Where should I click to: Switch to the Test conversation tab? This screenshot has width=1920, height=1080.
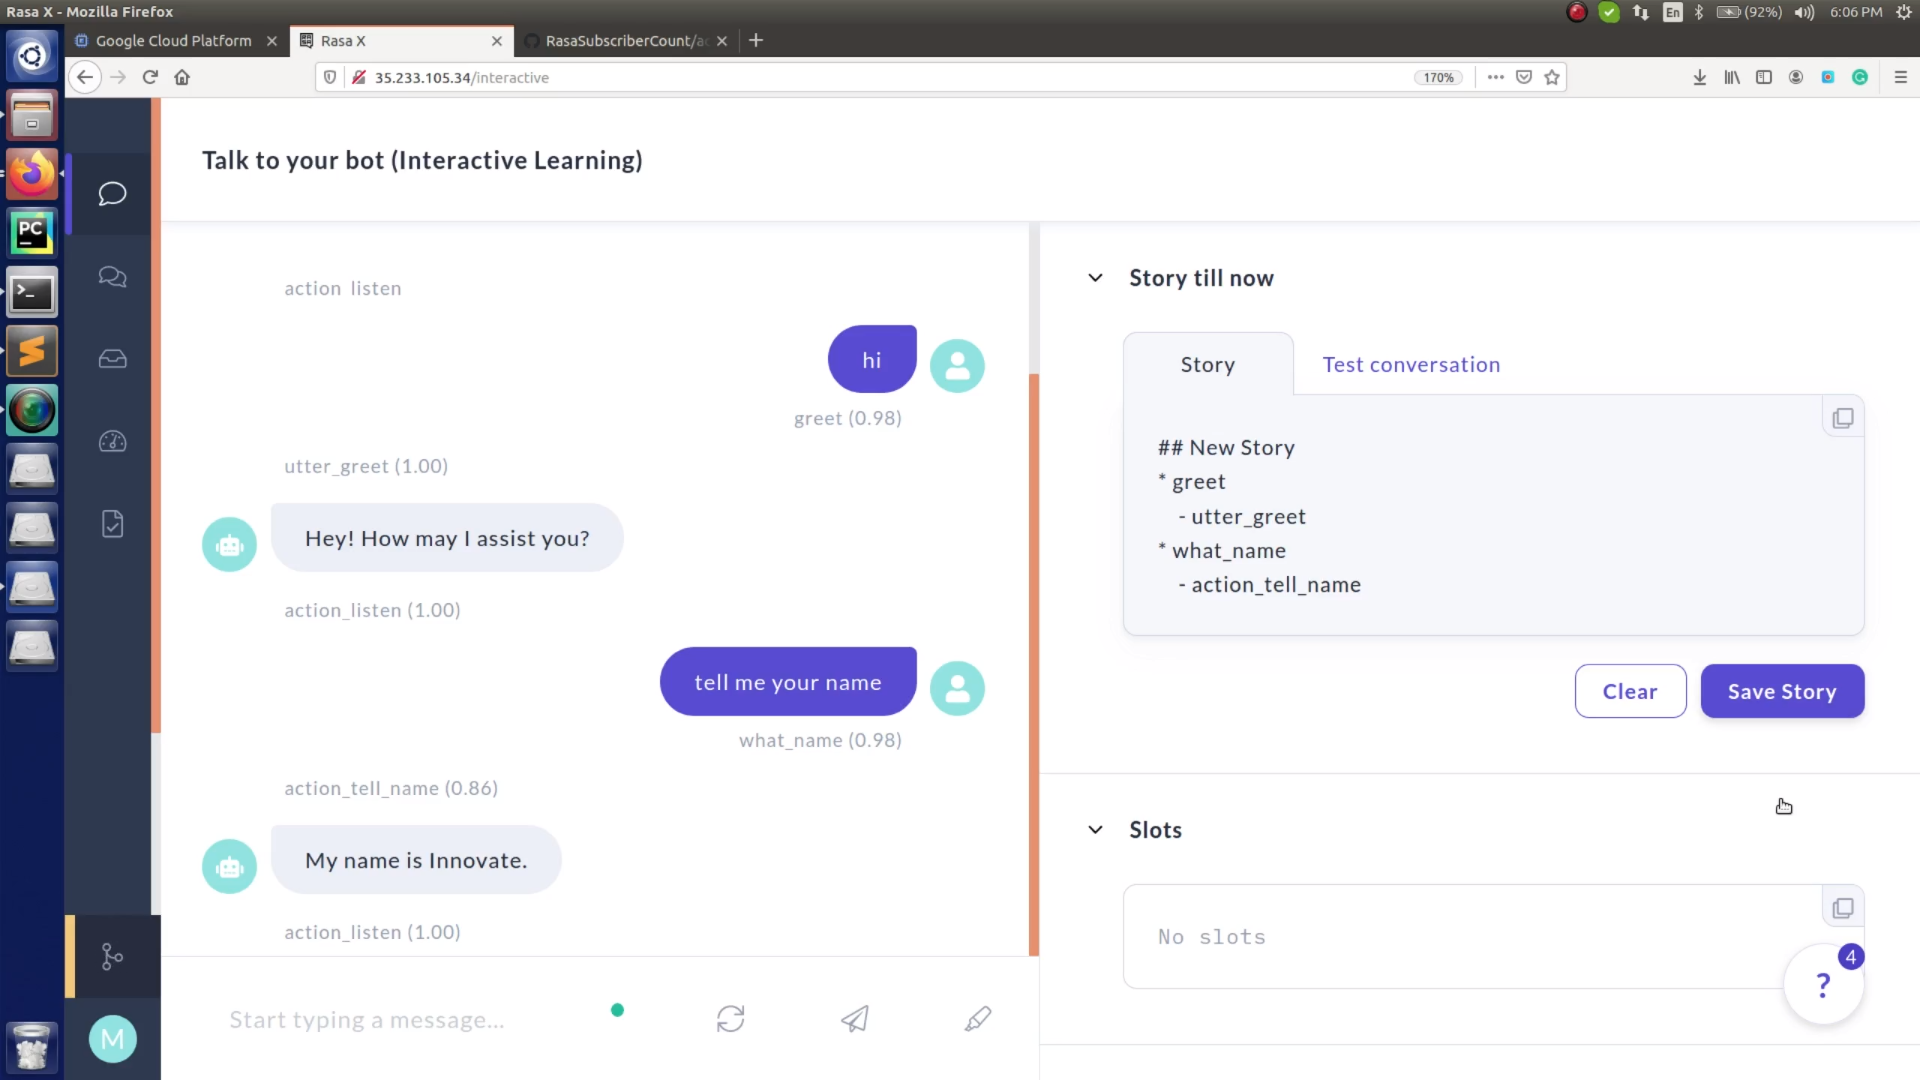1410,364
